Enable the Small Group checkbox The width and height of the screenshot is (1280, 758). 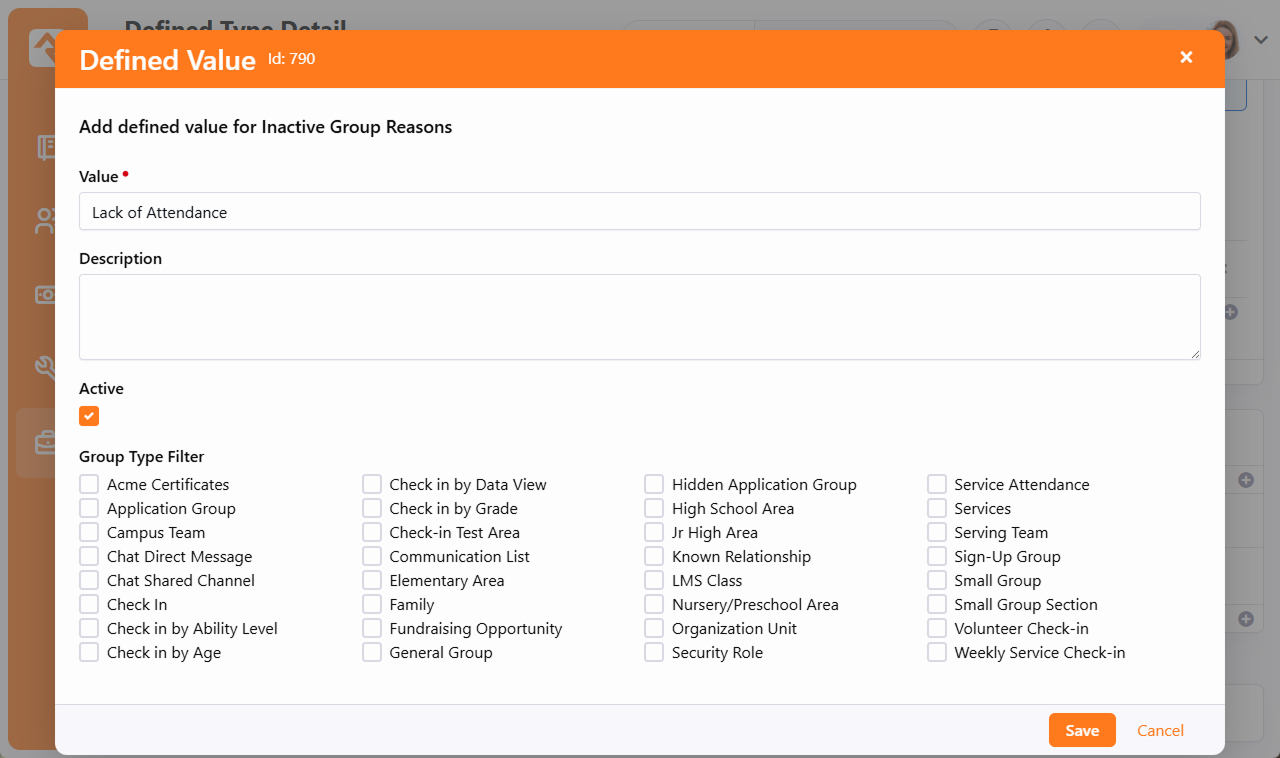pos(937,580)
